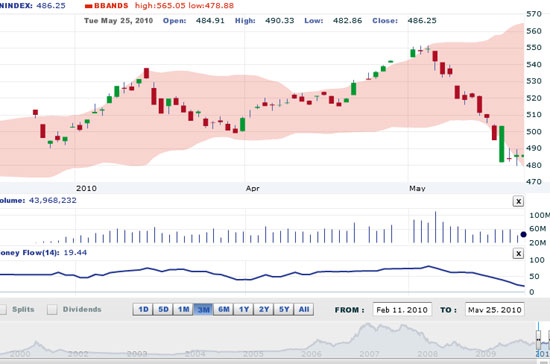Image resolution: width=550 pixels, height=364 pixels.
Task: Click the range slider handle on overview chart
Action: 538,339
